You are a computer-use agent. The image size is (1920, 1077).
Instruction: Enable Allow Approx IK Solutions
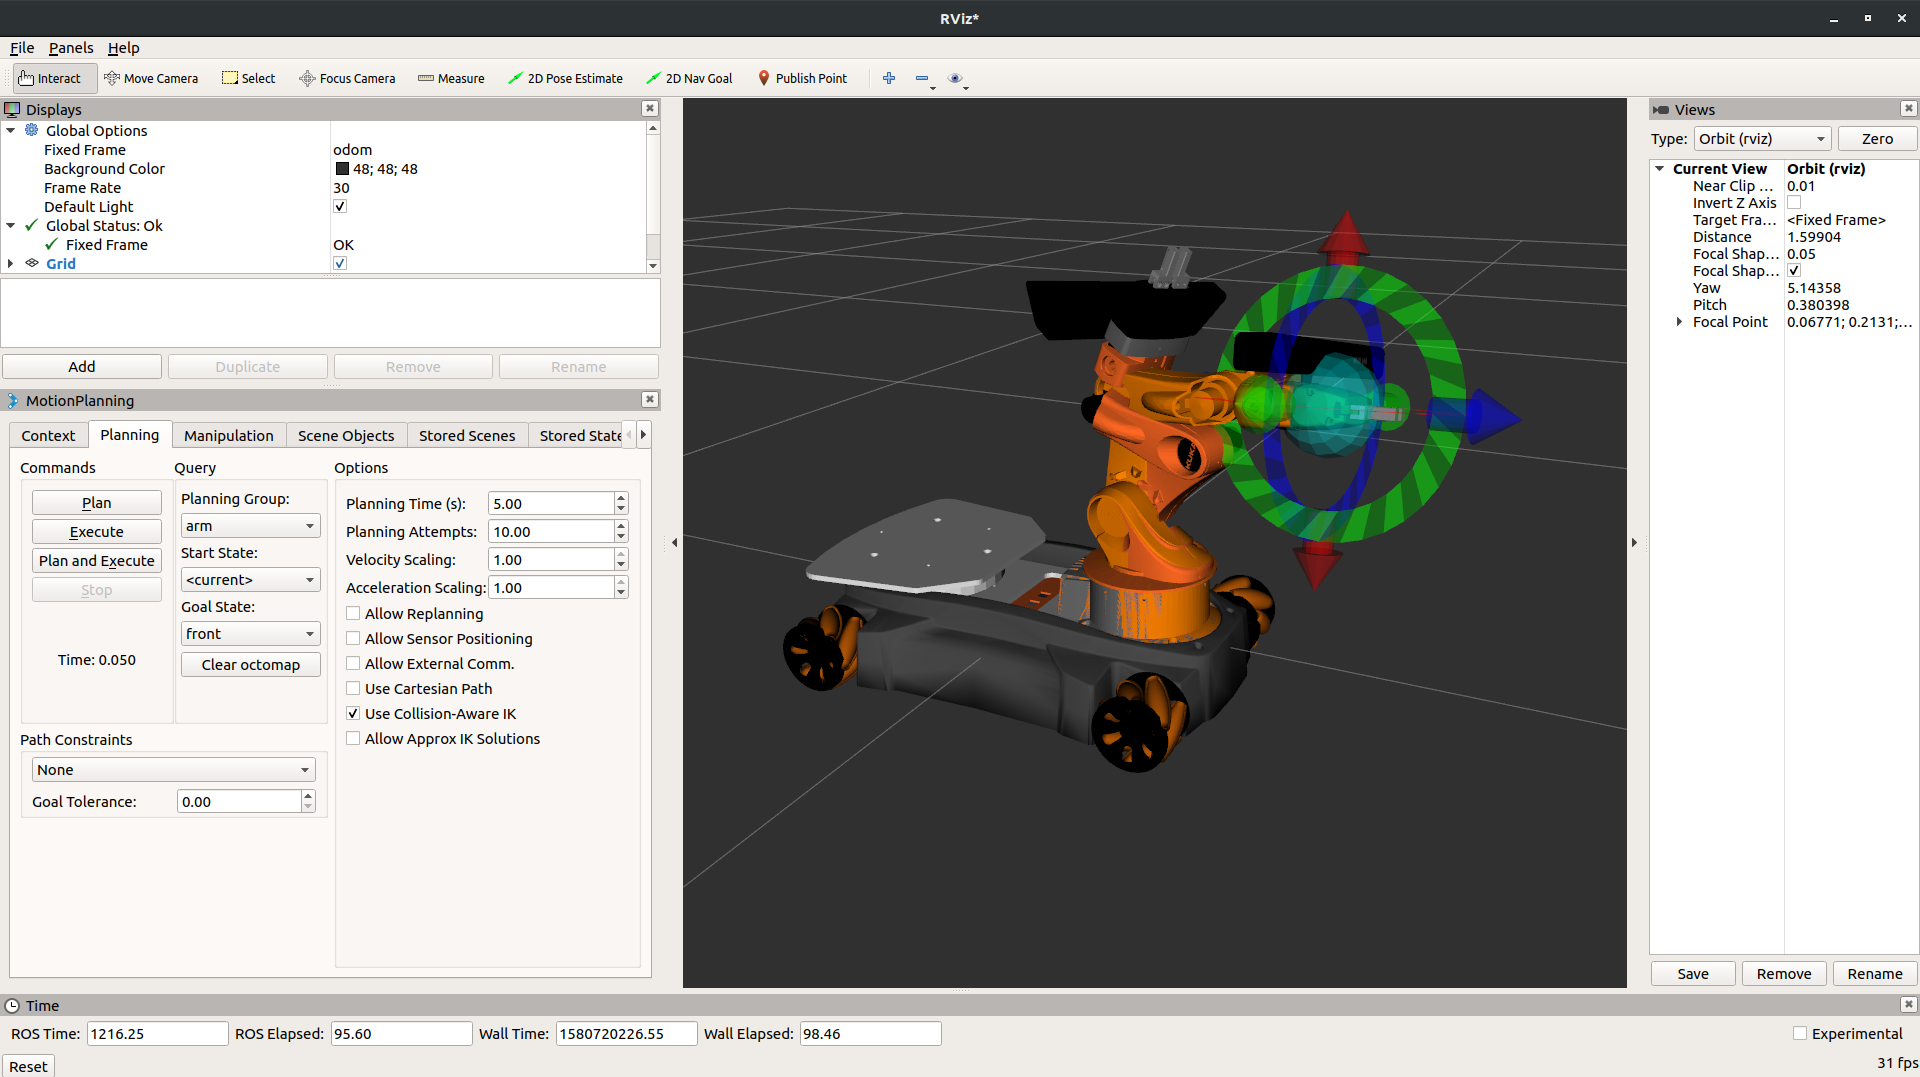pos(353,738)
